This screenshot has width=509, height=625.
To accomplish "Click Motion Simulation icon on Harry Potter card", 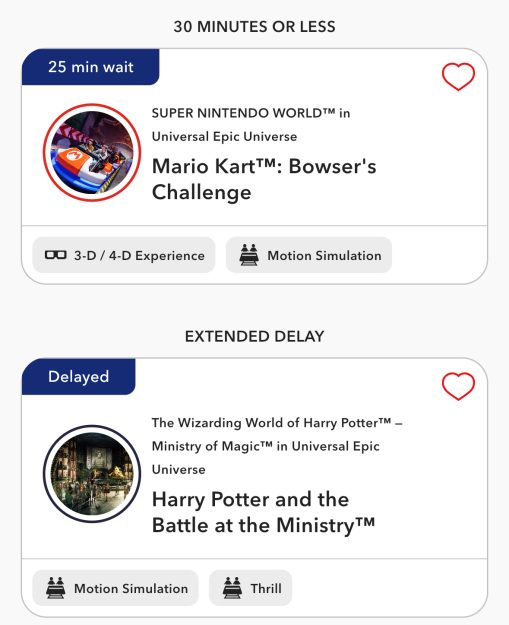I will (56, 588).
